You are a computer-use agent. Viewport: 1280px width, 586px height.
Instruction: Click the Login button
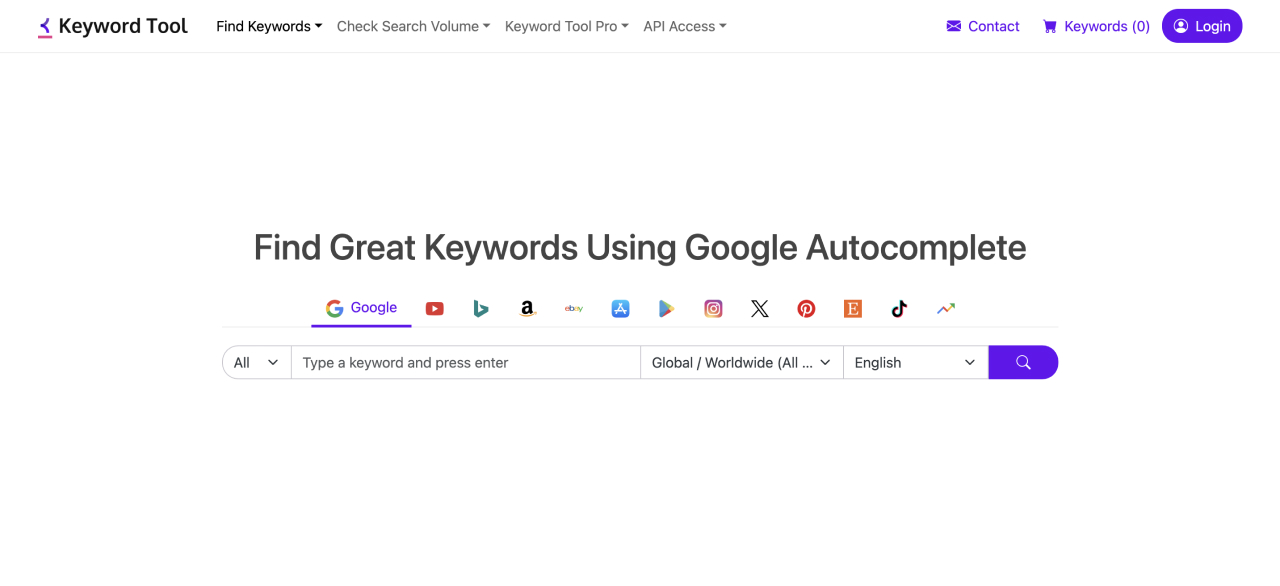point(1202,26)
